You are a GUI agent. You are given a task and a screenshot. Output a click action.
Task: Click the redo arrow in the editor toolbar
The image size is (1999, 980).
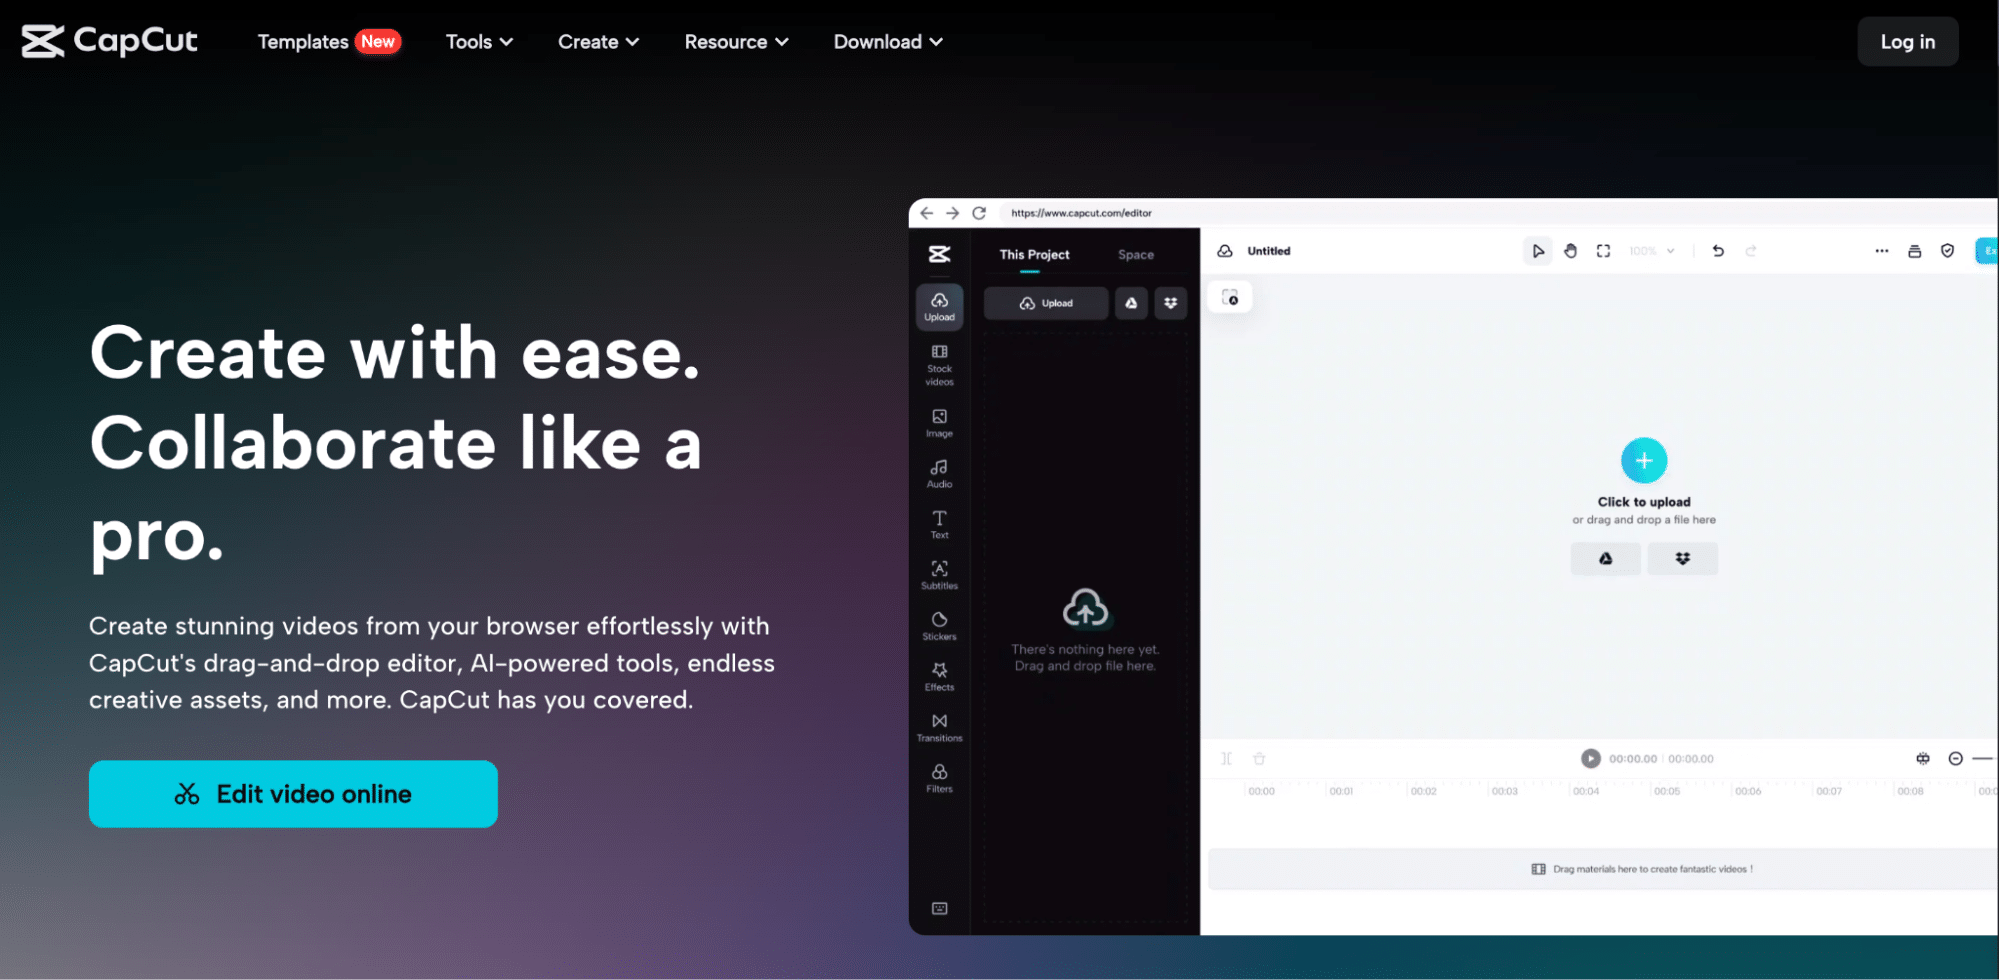1751,251
